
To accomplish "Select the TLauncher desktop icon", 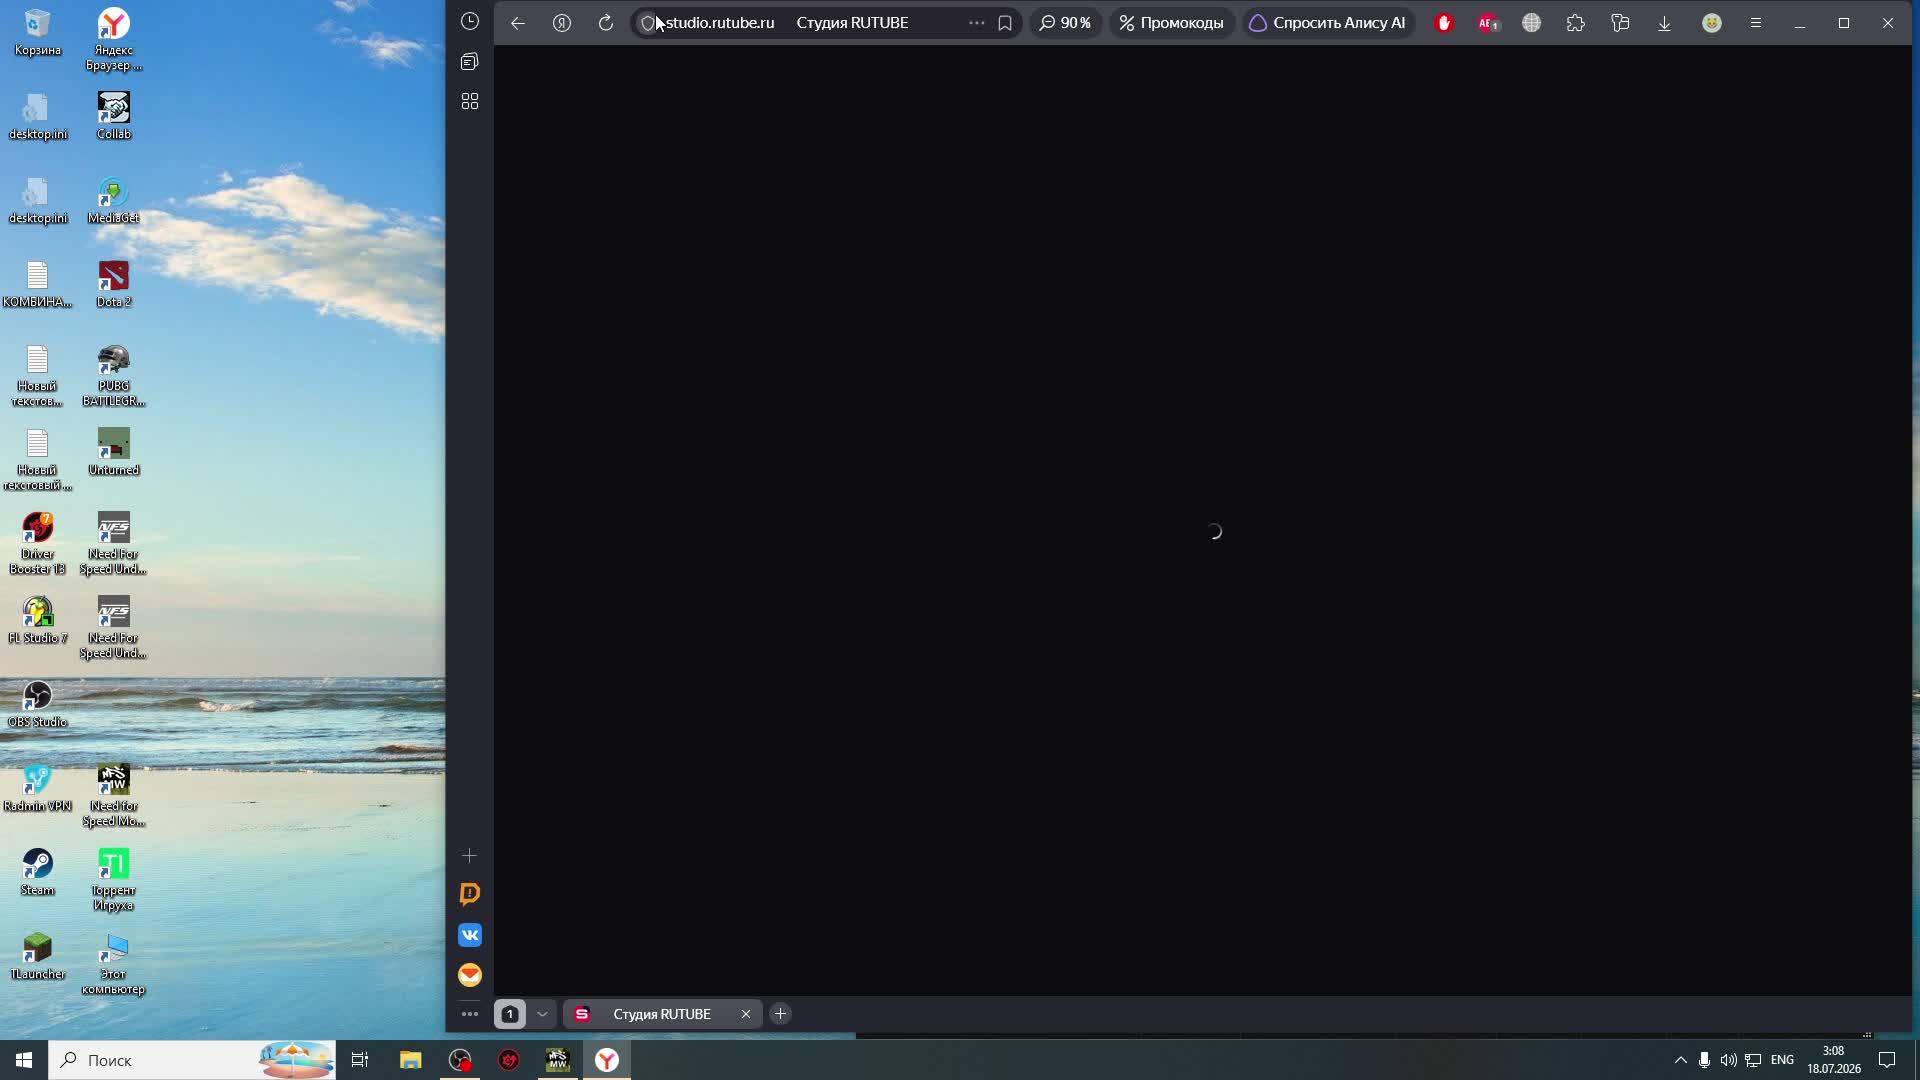I will click(38, 956).
